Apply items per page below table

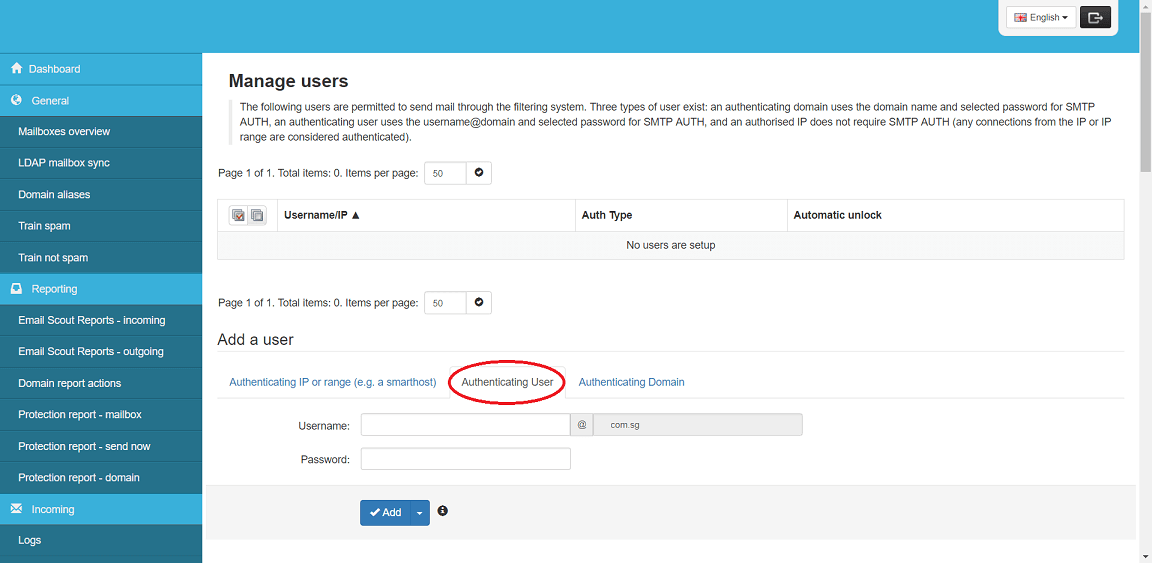coord(479,302)
